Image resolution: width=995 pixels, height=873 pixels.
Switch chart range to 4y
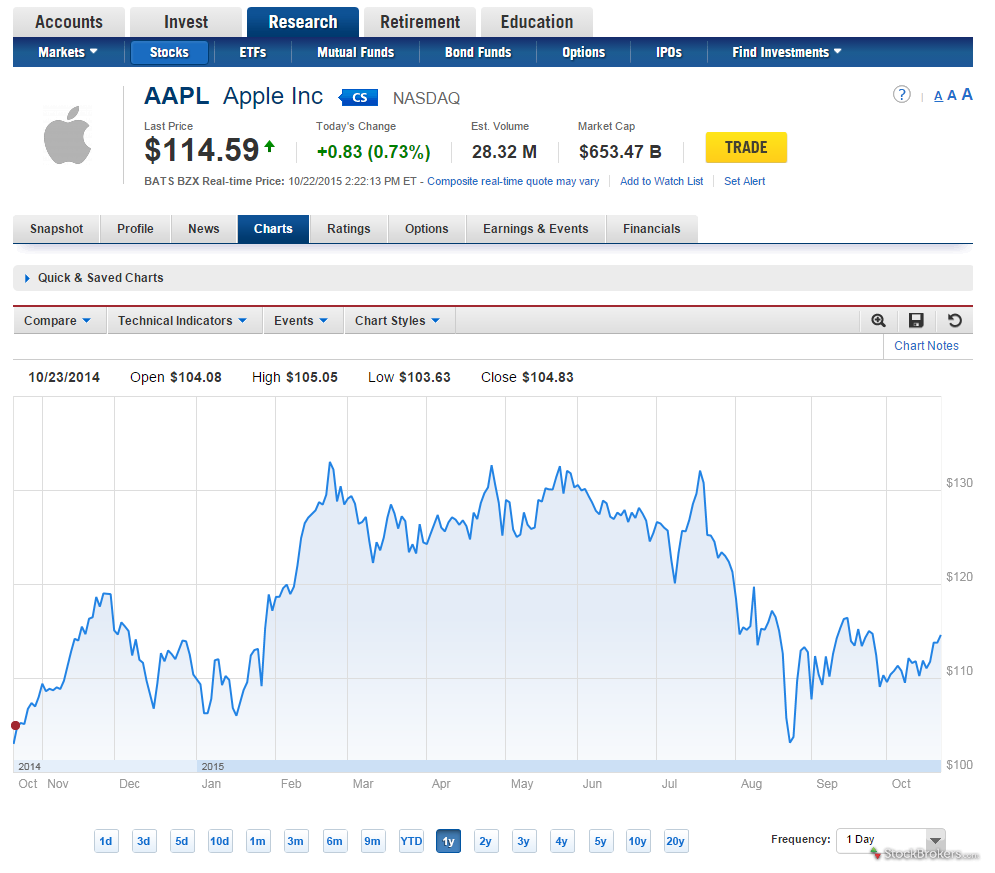point(562,841)
